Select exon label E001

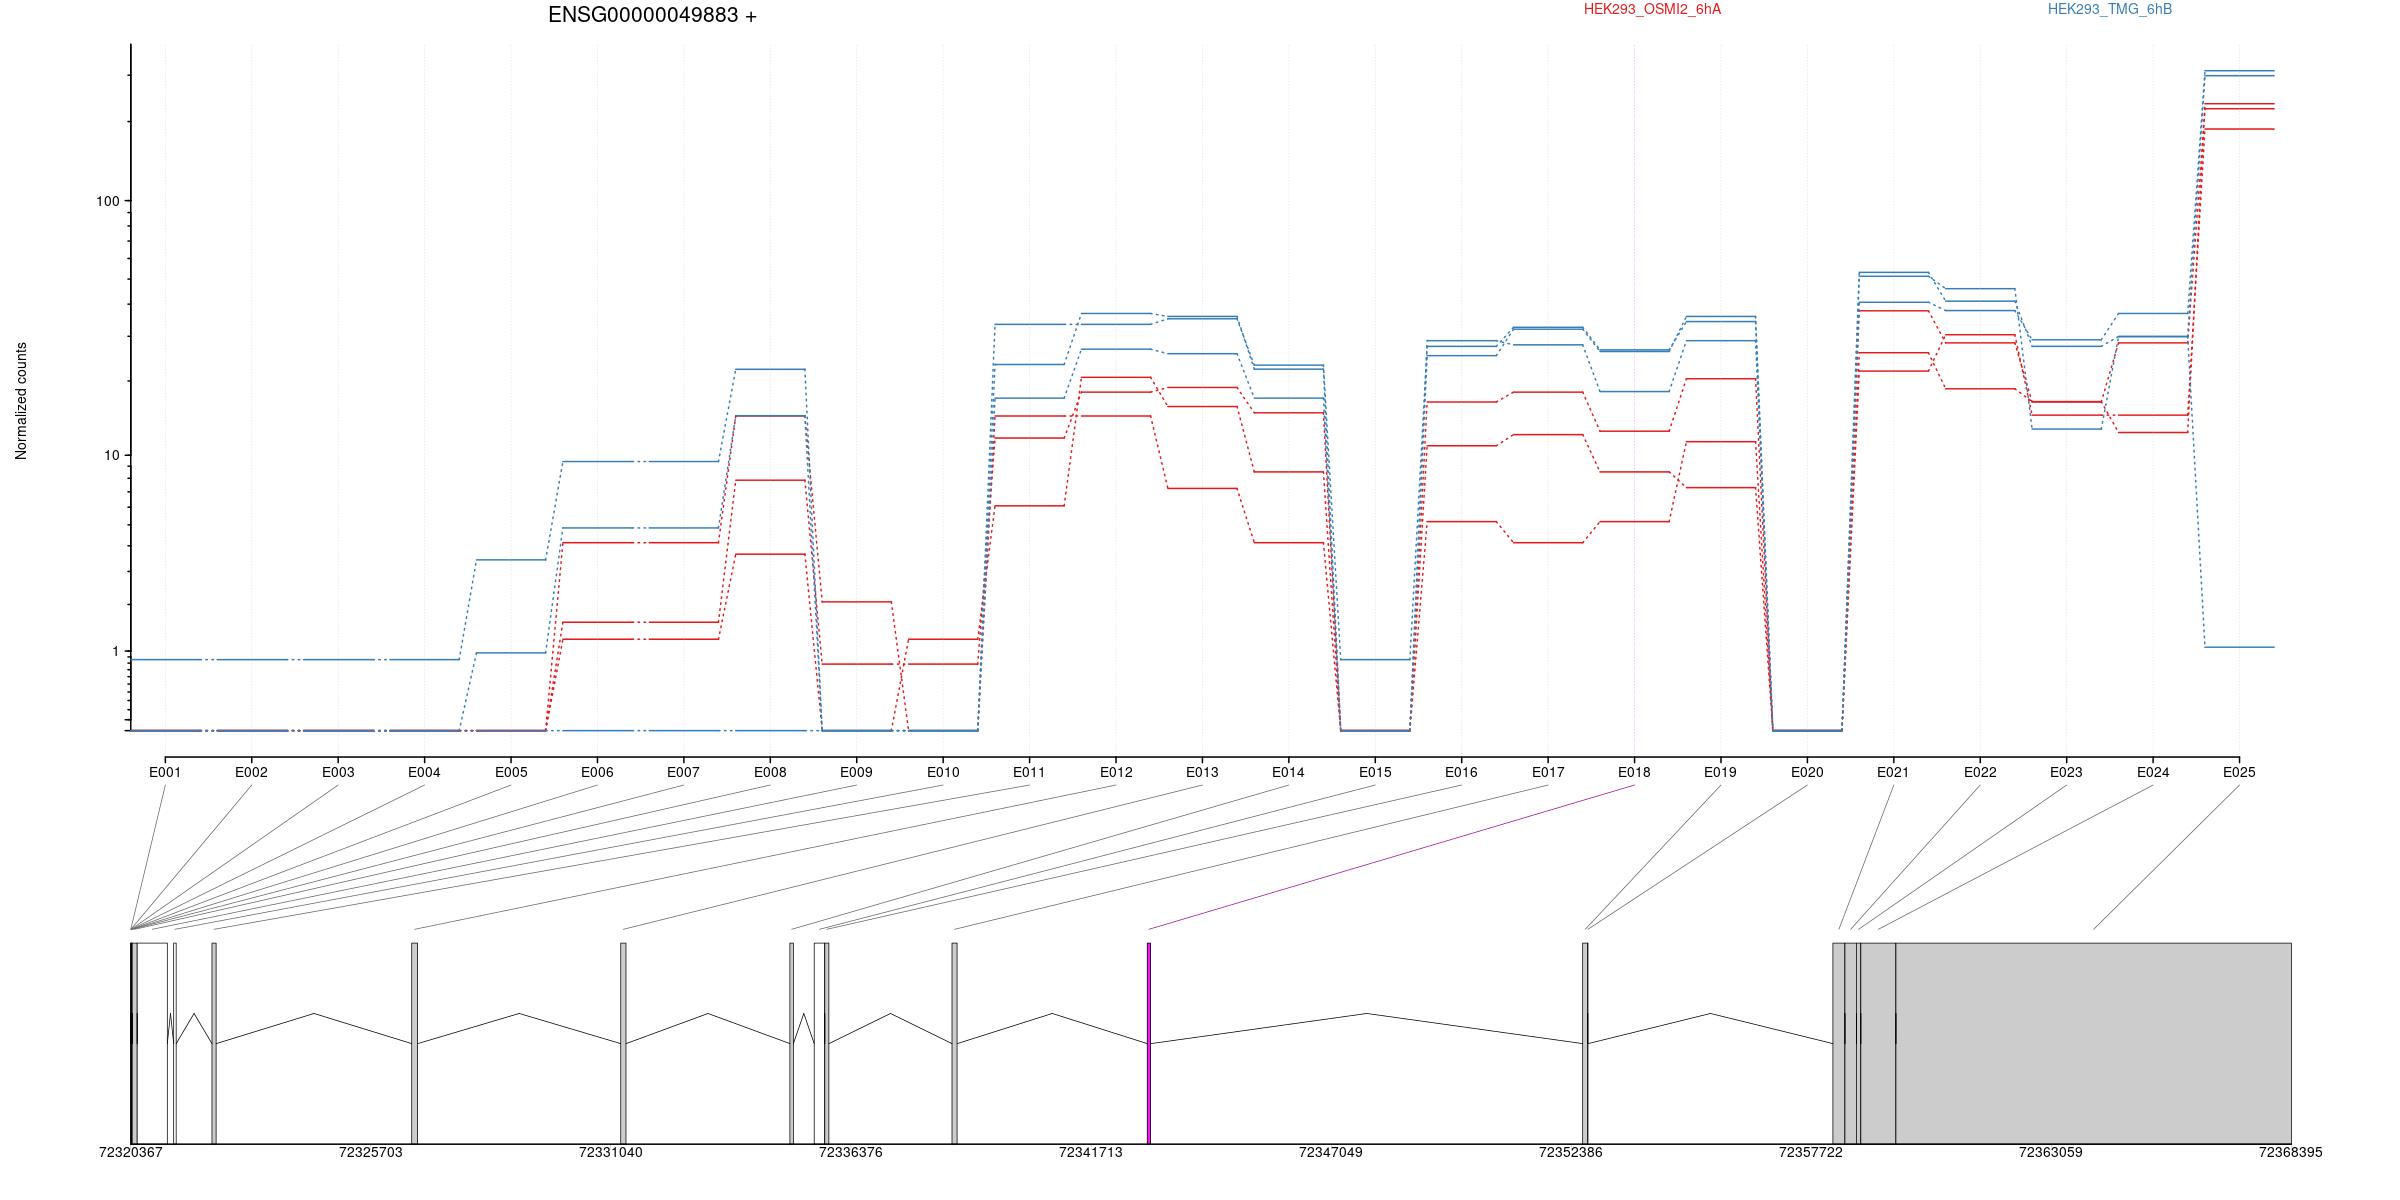tap(165, 772)
